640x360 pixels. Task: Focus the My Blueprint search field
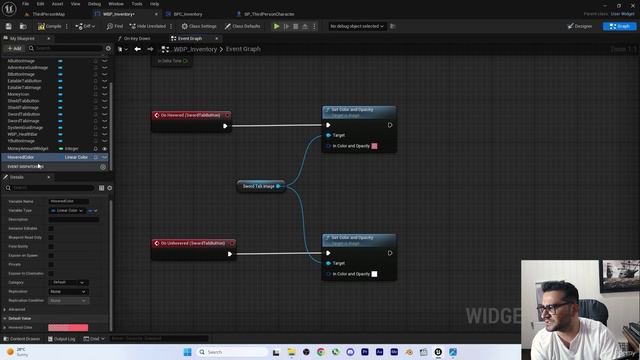point(65,48)
